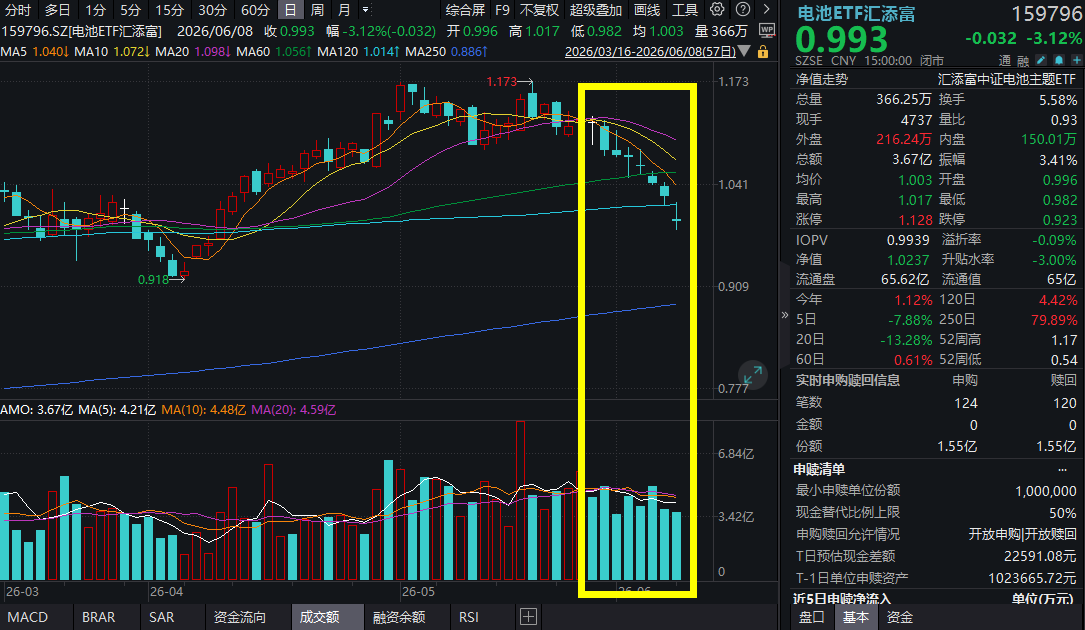Click the 超级叠加 button
The width and height of the screenshot is (1085, 630).
[596, 10]
